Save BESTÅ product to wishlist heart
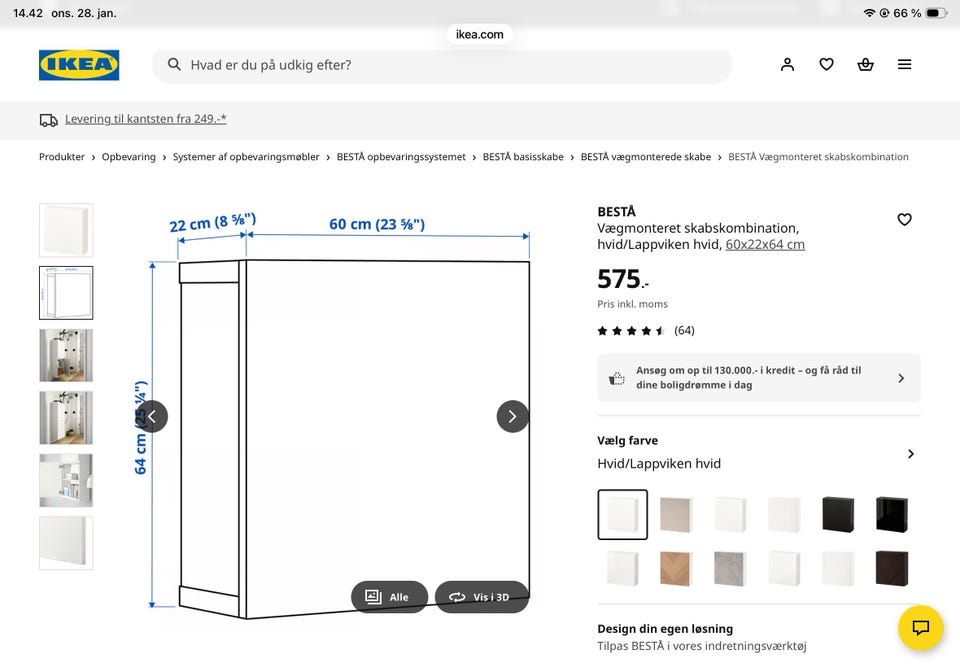Viewport: 960px width, 667px height. pyautogui.click(x=904, y=220)
